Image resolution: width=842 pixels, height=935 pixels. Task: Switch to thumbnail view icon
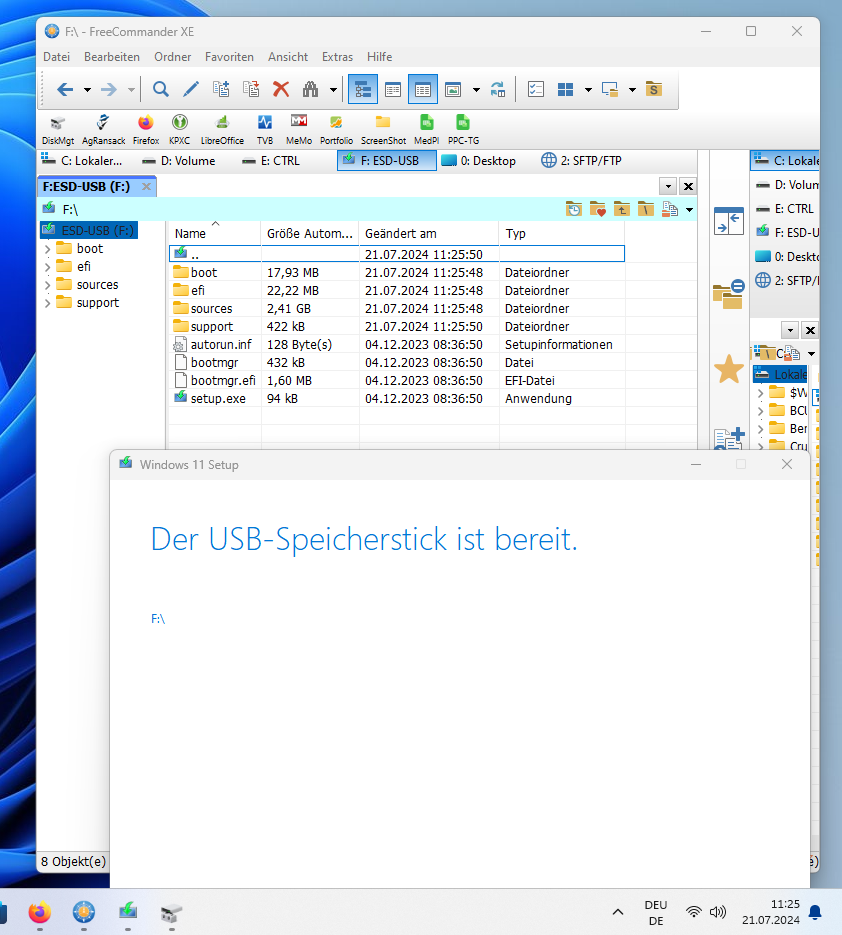click(x=453, y=89)
